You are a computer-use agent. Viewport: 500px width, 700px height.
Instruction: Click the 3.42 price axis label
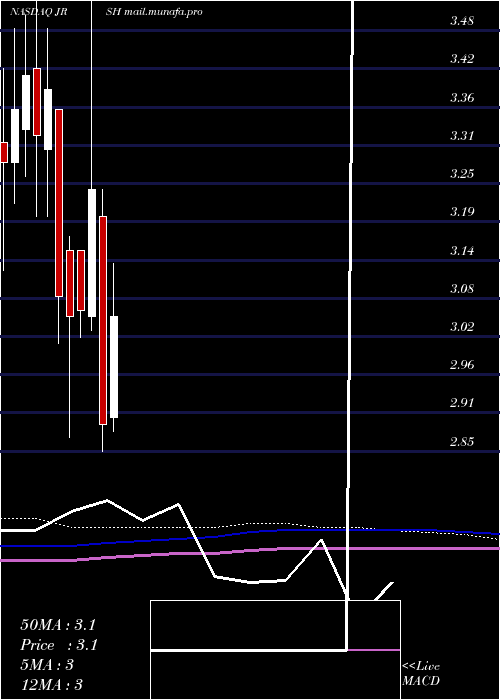pos(462,58)
